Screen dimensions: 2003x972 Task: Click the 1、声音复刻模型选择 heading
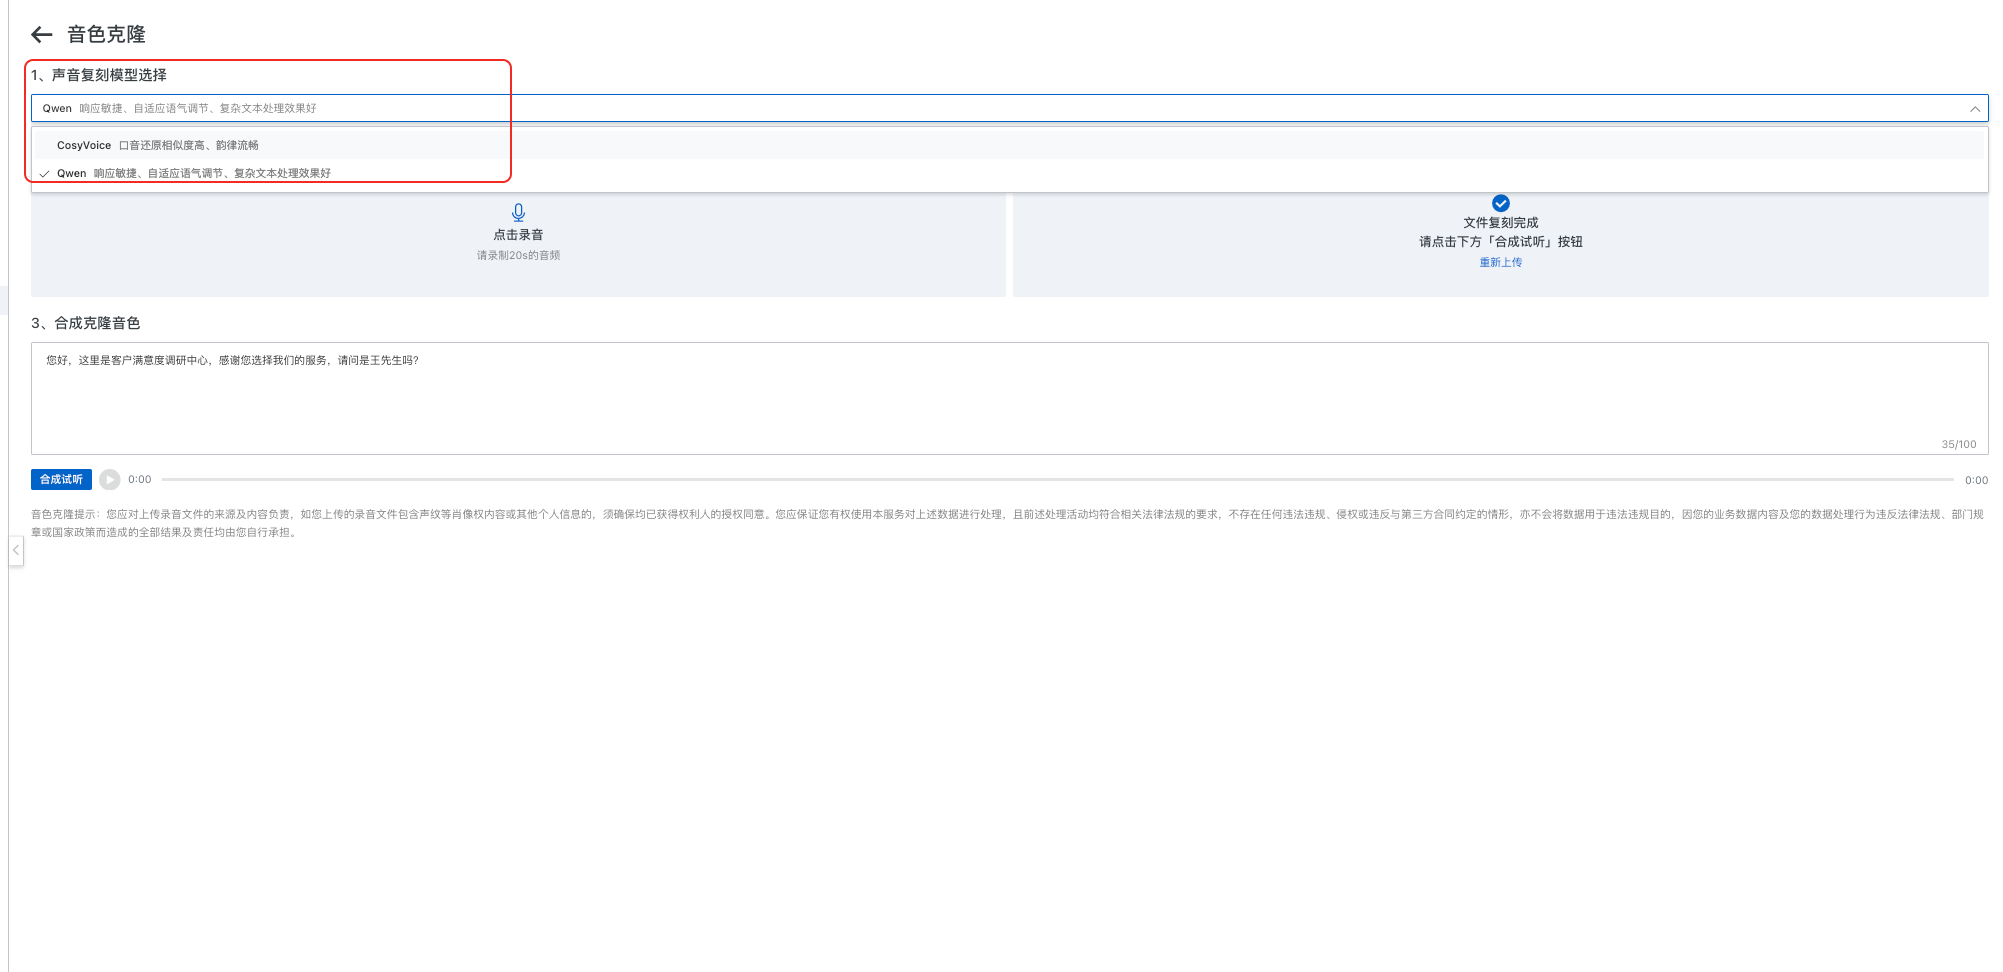coord(99,75)
